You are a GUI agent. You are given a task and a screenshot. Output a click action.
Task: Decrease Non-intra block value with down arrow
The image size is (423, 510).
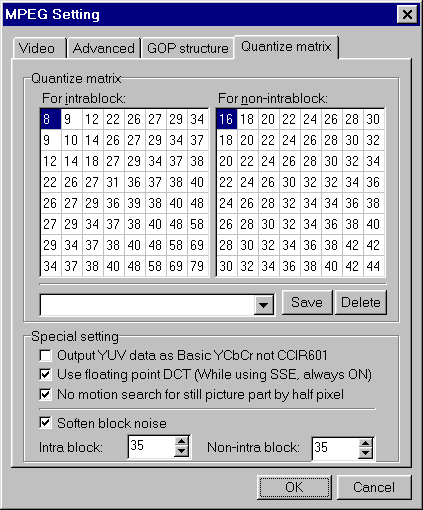tap(366, 453)
